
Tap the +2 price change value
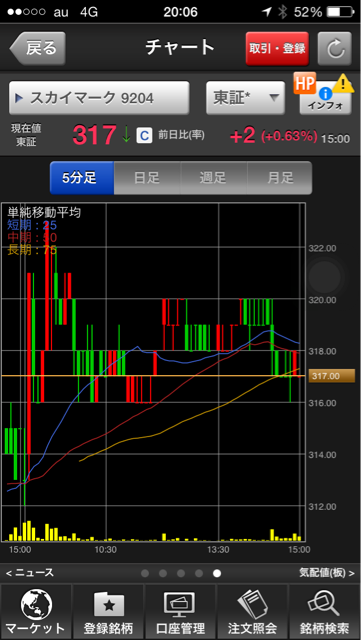(x=243, y=136)
